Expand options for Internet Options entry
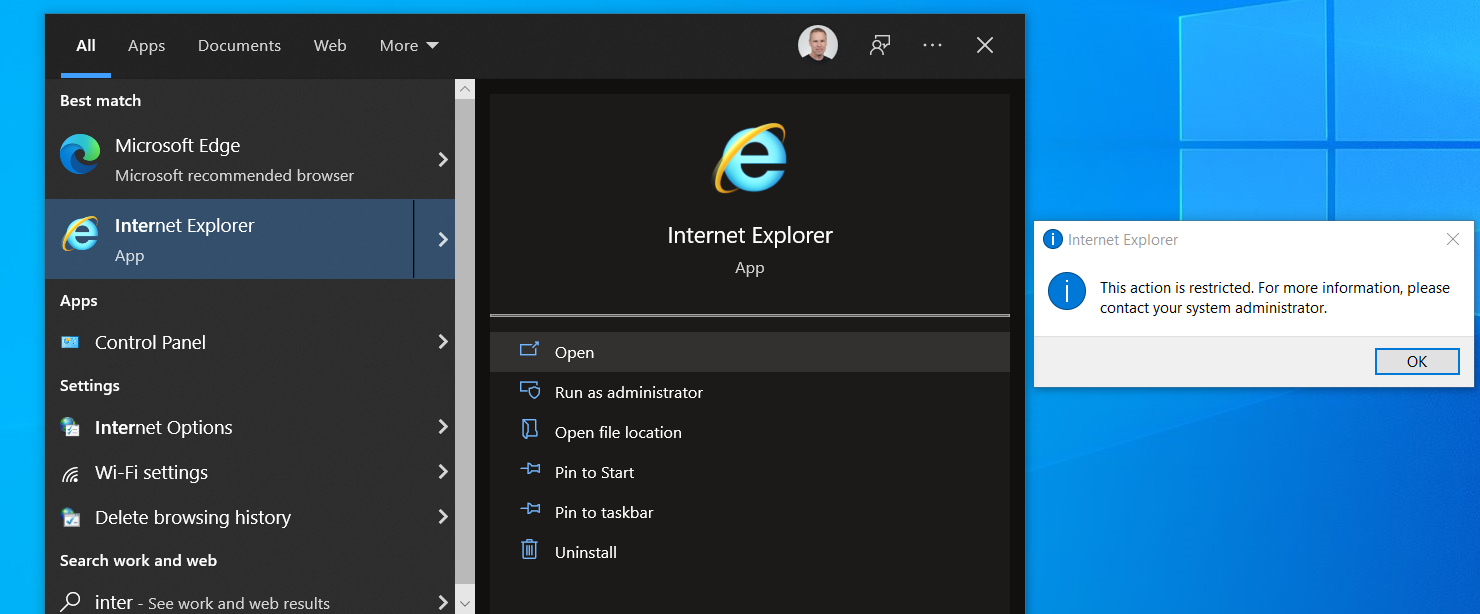 click(x=442, y=427)
